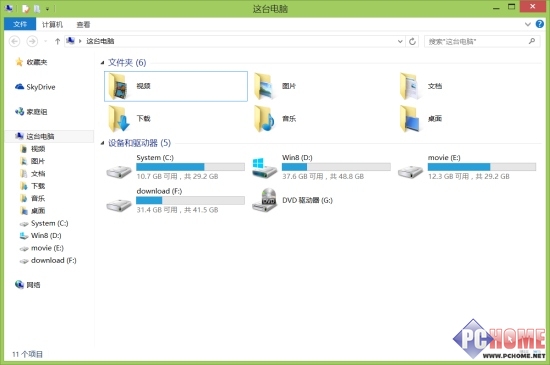Click the Win8 (D:) usage bar
The height and width of the screenshot is (365, 550).
(336, 167)
